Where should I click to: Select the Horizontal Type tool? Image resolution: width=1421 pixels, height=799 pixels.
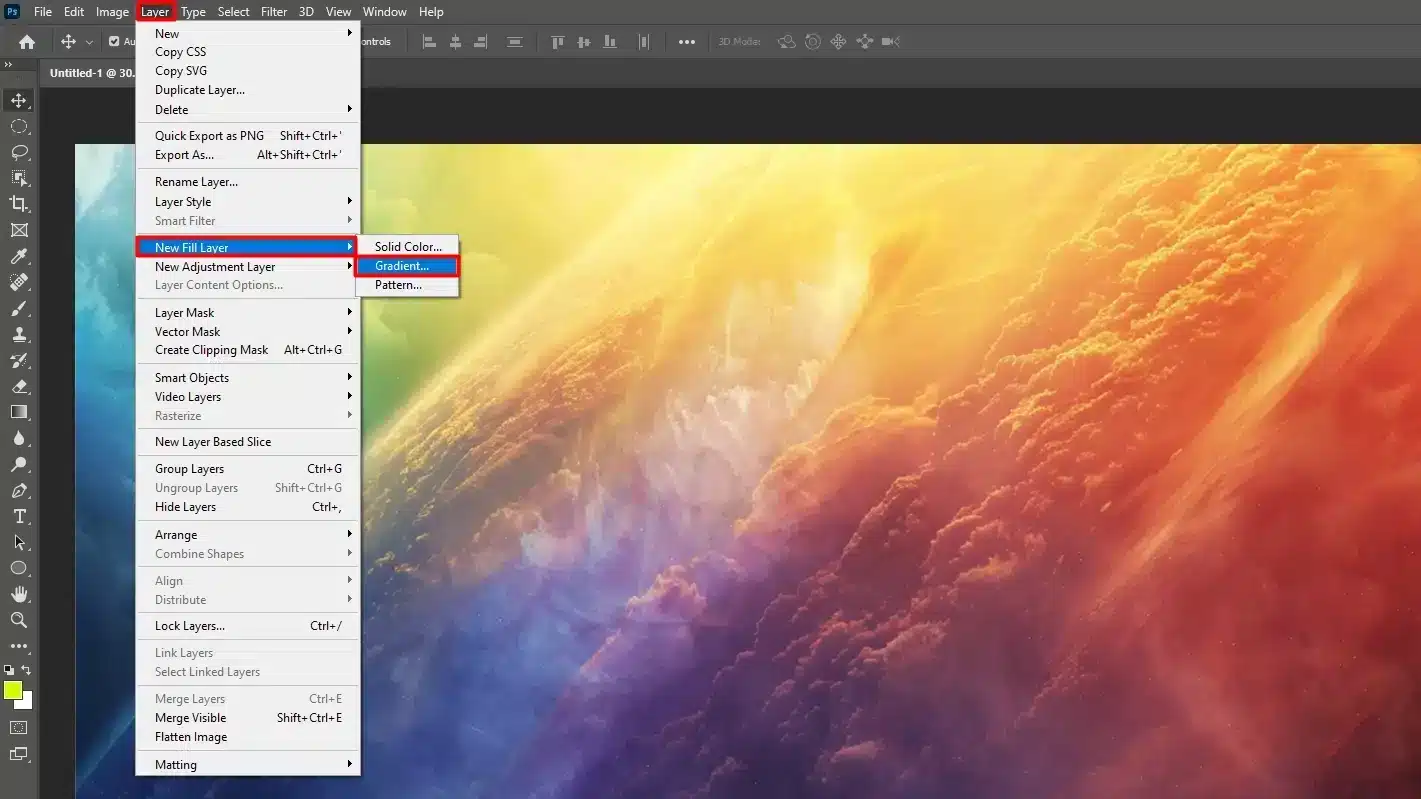click(x=19, y=516)
